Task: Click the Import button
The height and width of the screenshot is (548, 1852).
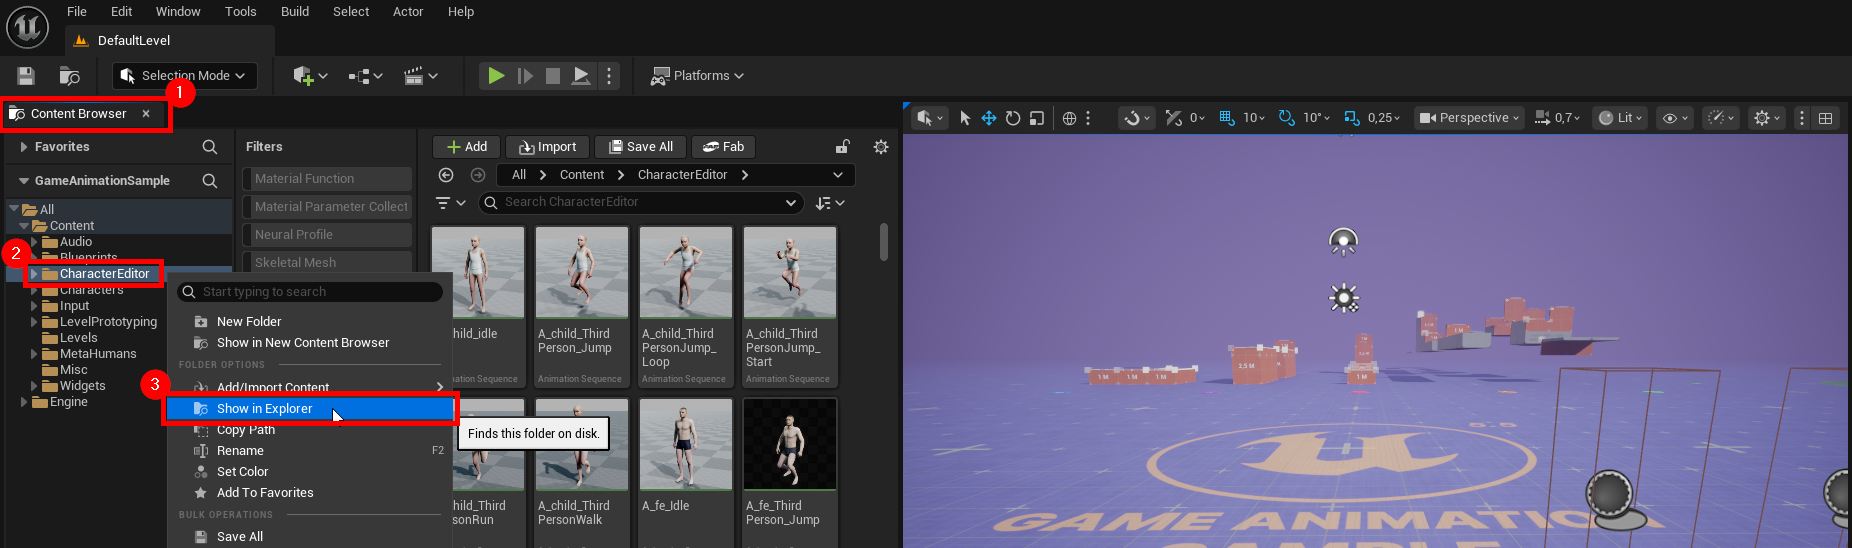Action: [547, 147]
